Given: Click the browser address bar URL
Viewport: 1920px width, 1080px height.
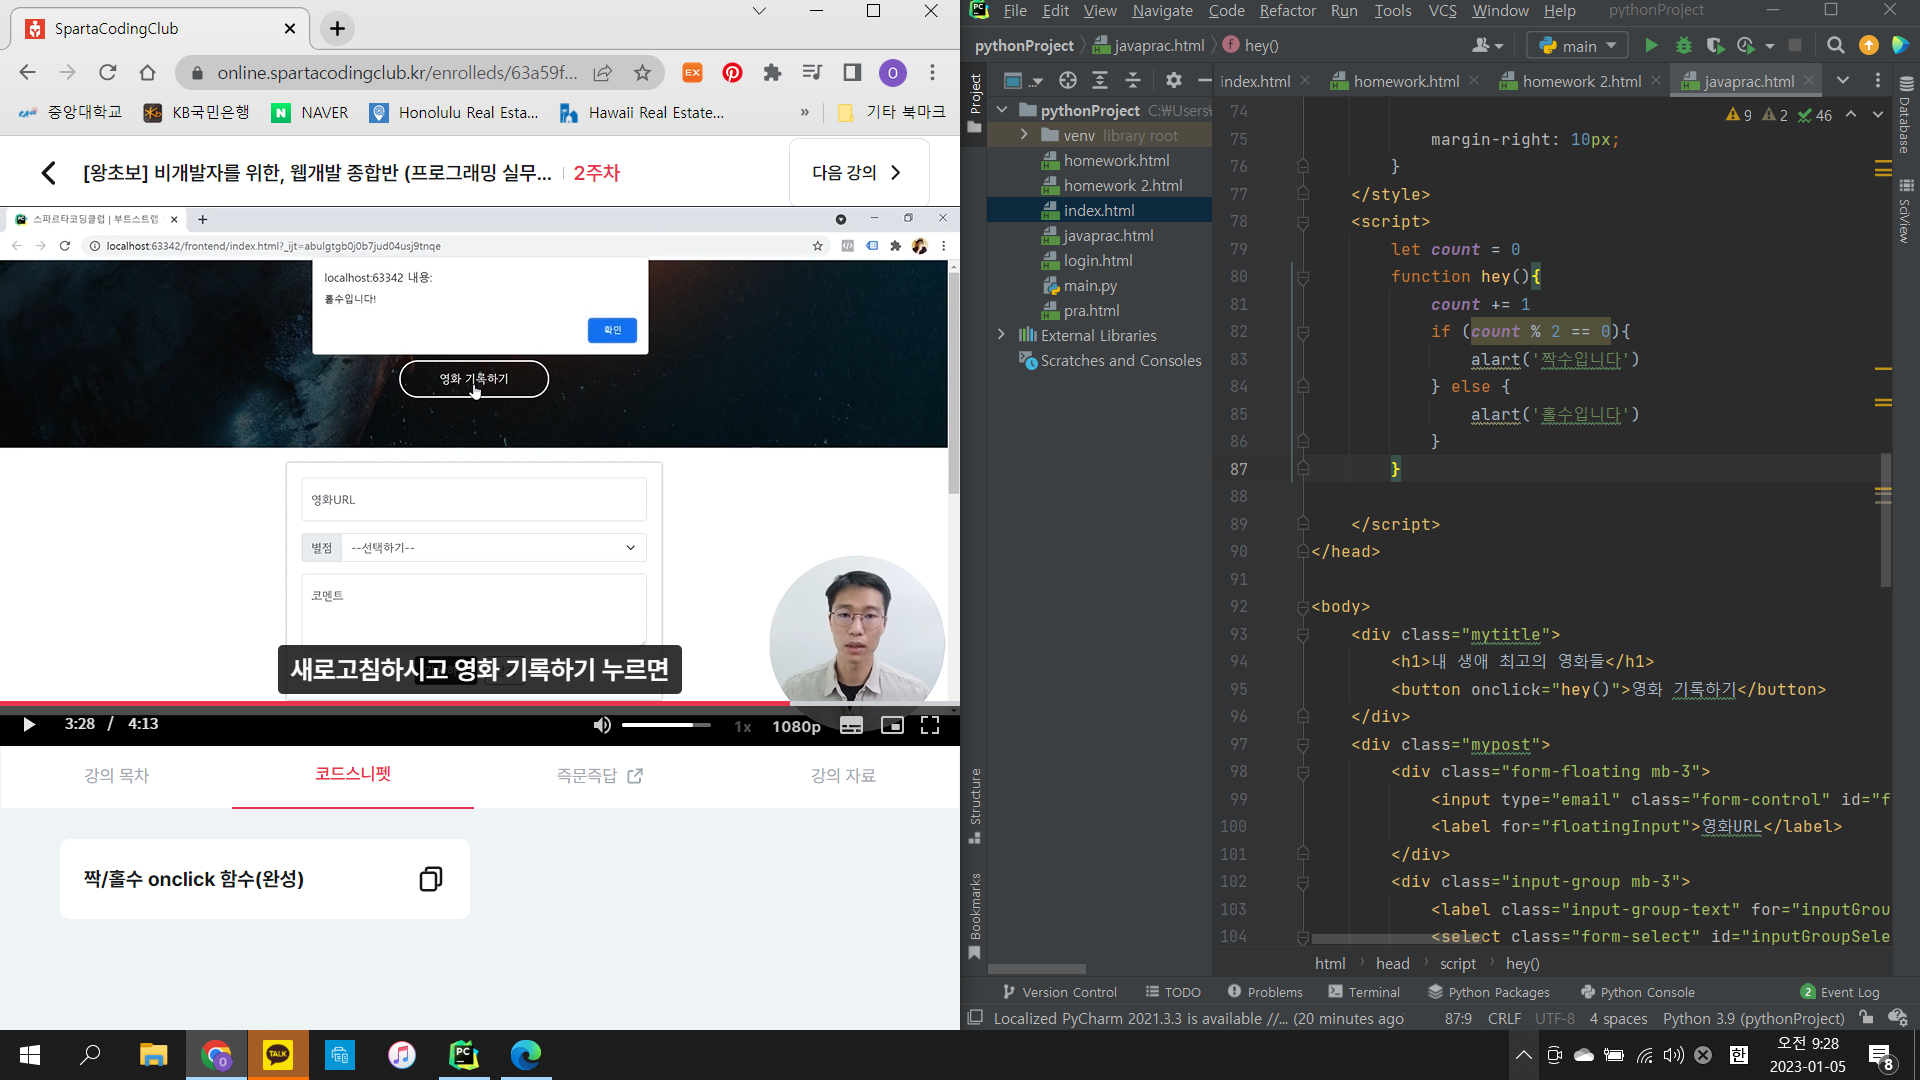Looking at the screenshot, I should pos(397,73).
